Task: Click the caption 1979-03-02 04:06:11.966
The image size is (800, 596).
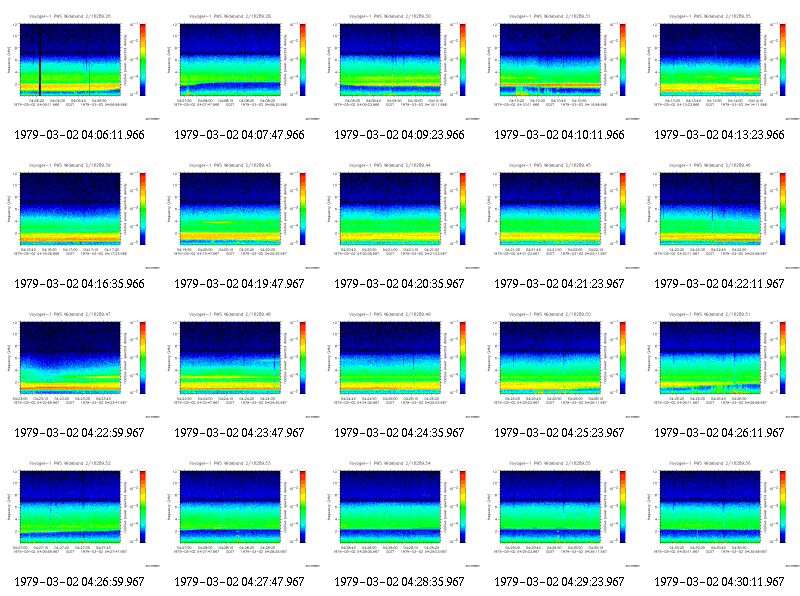Action: (80, 135)
